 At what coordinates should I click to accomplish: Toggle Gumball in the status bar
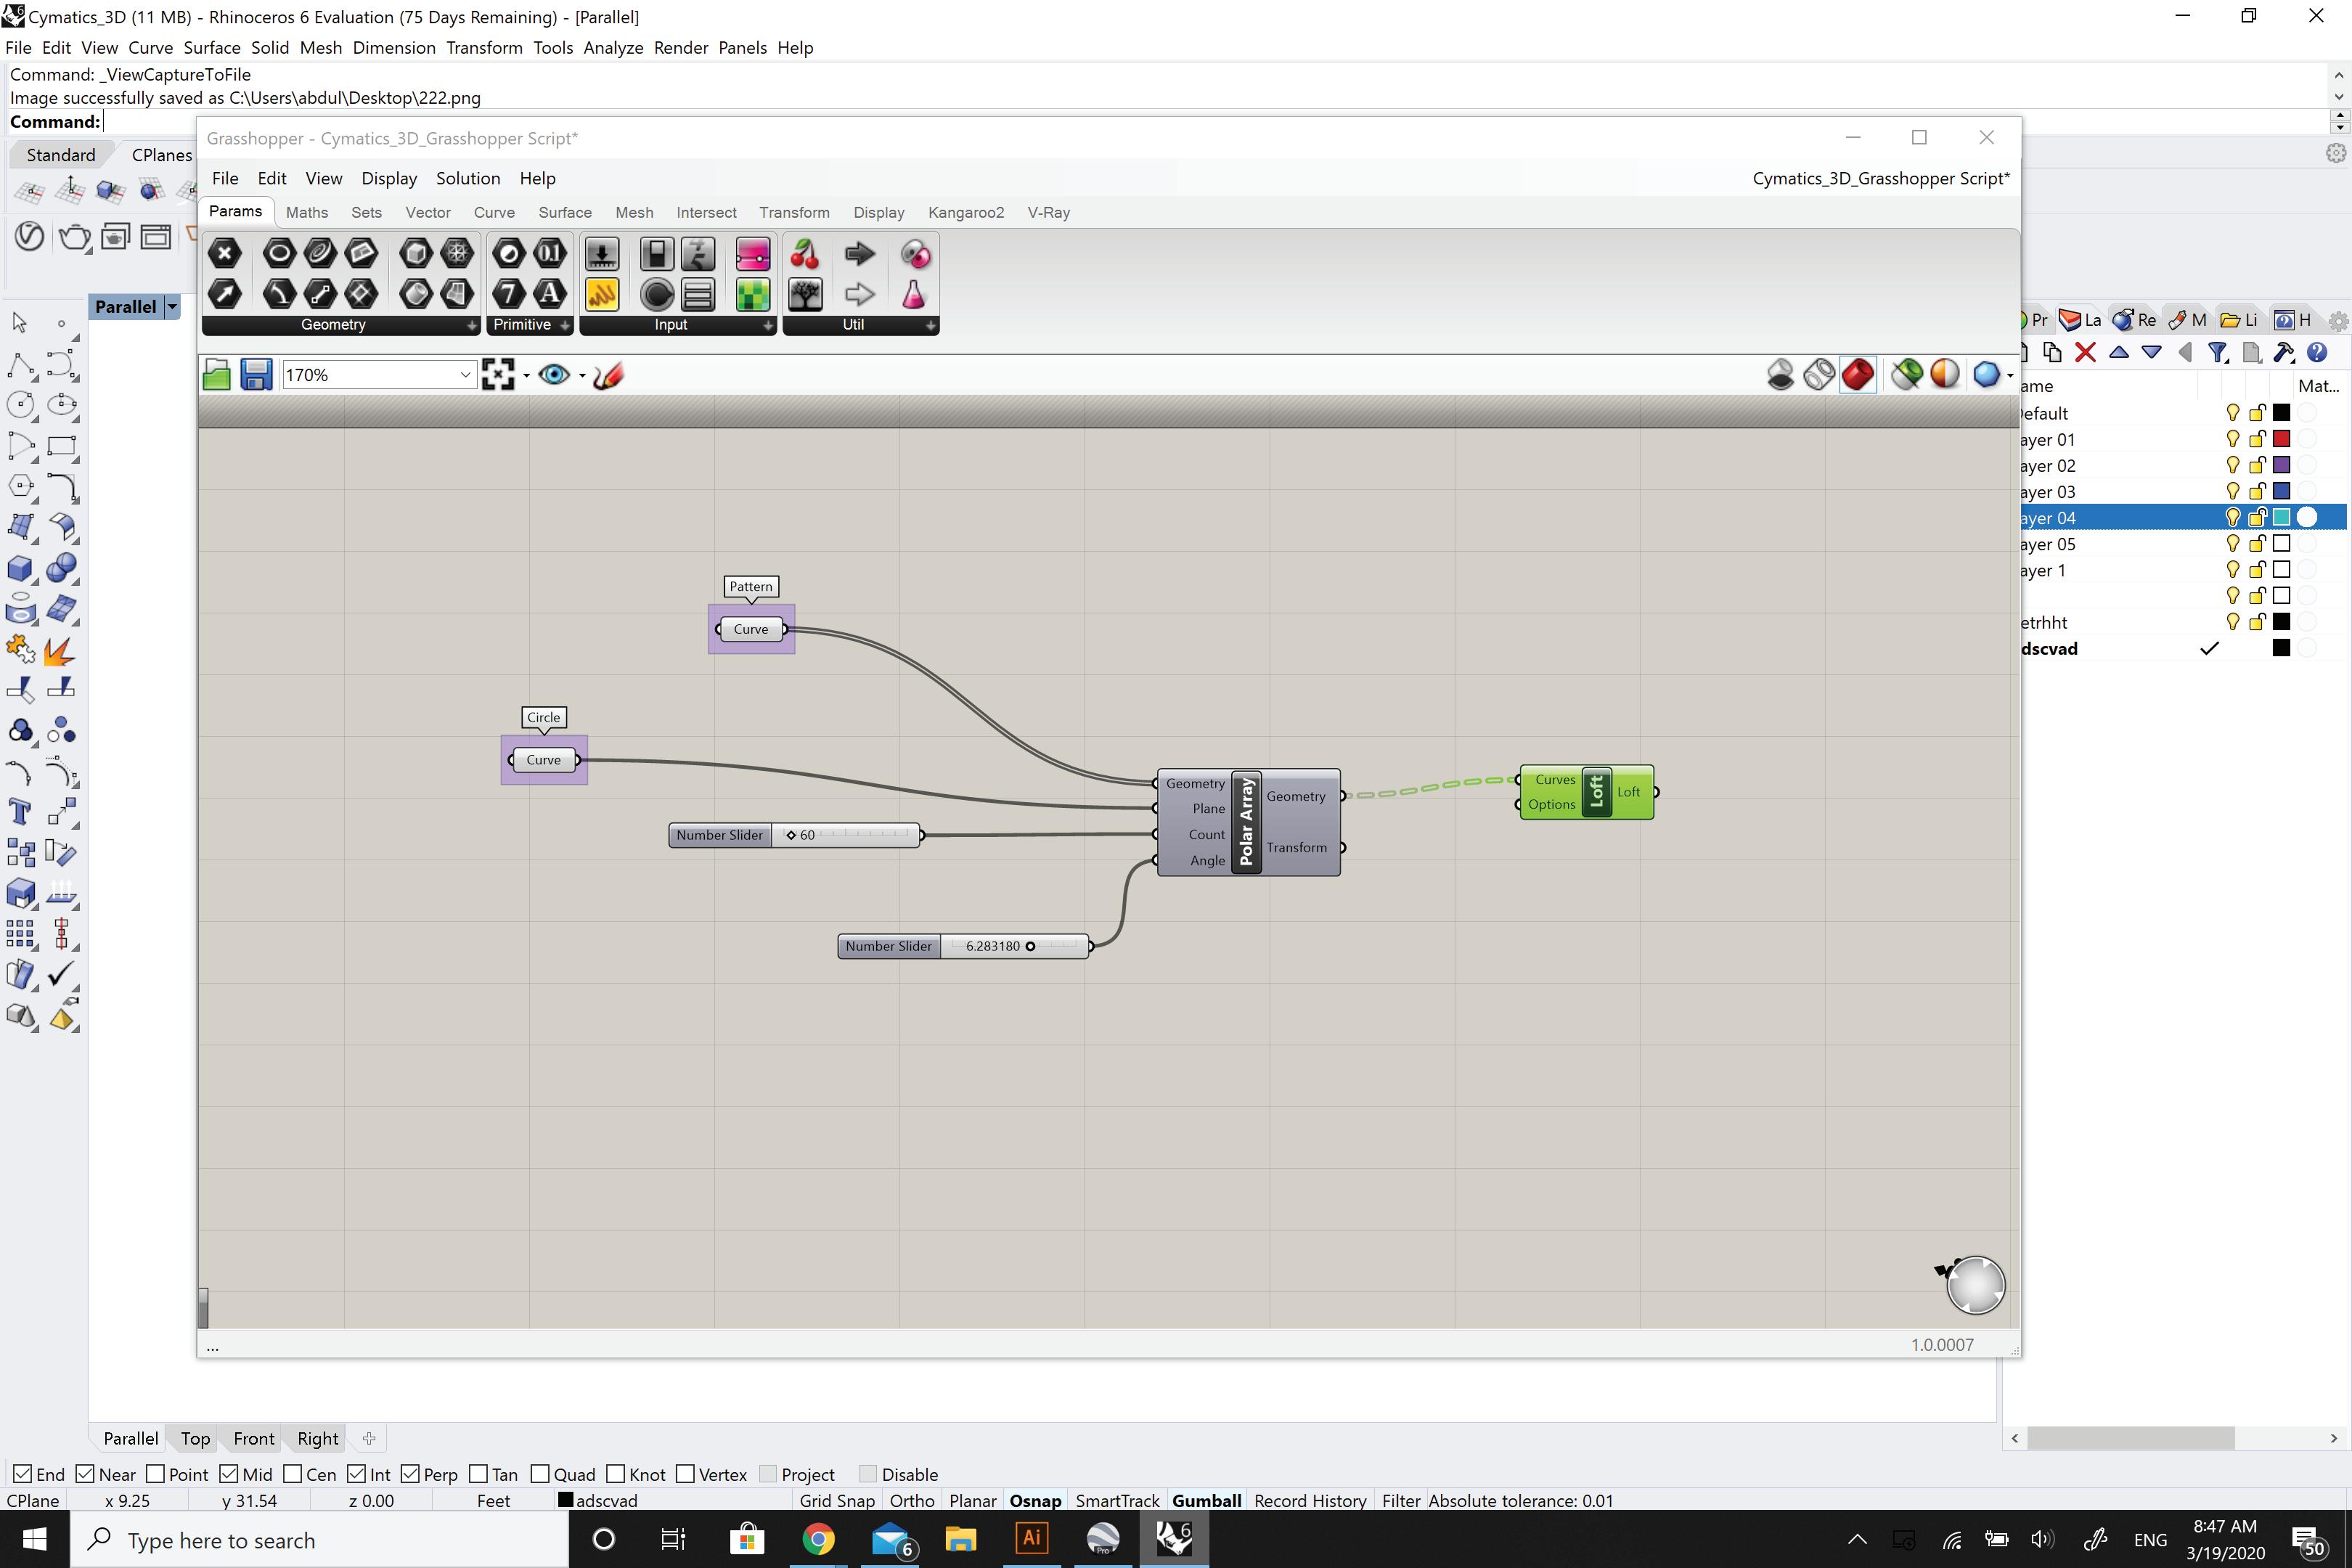click(1206, 1500)
